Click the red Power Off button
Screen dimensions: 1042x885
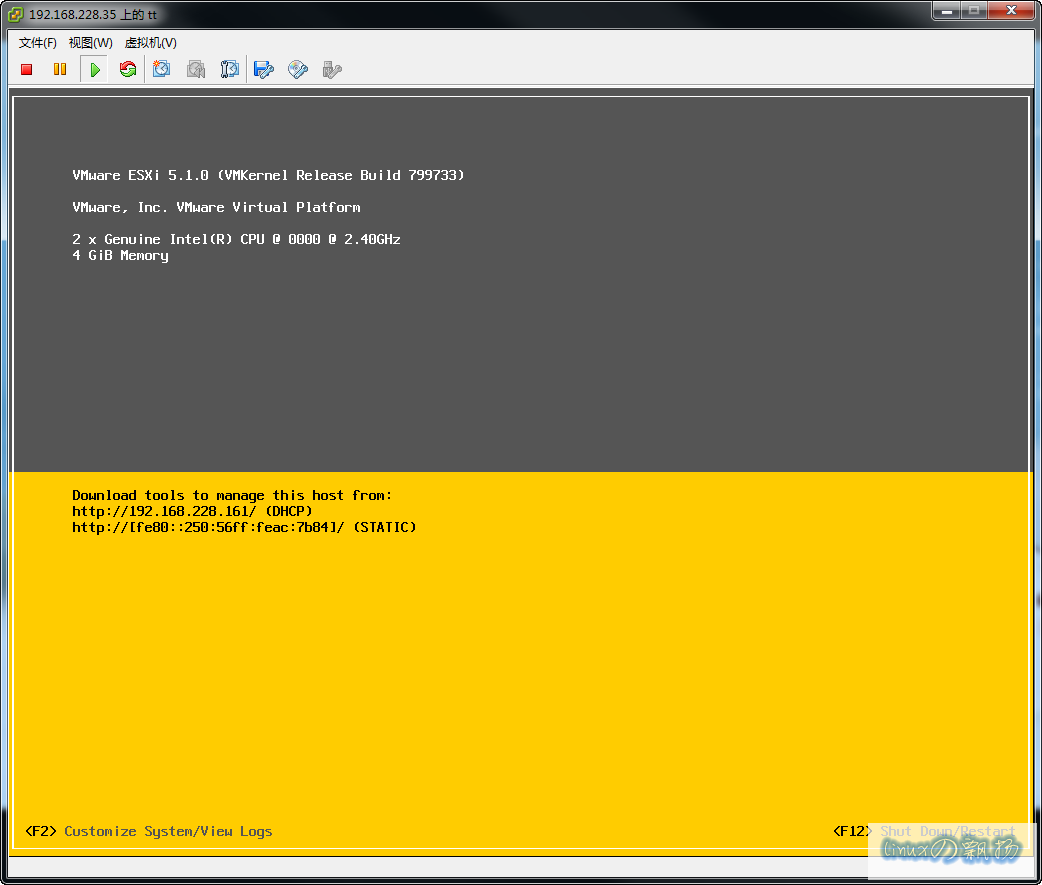27,69
